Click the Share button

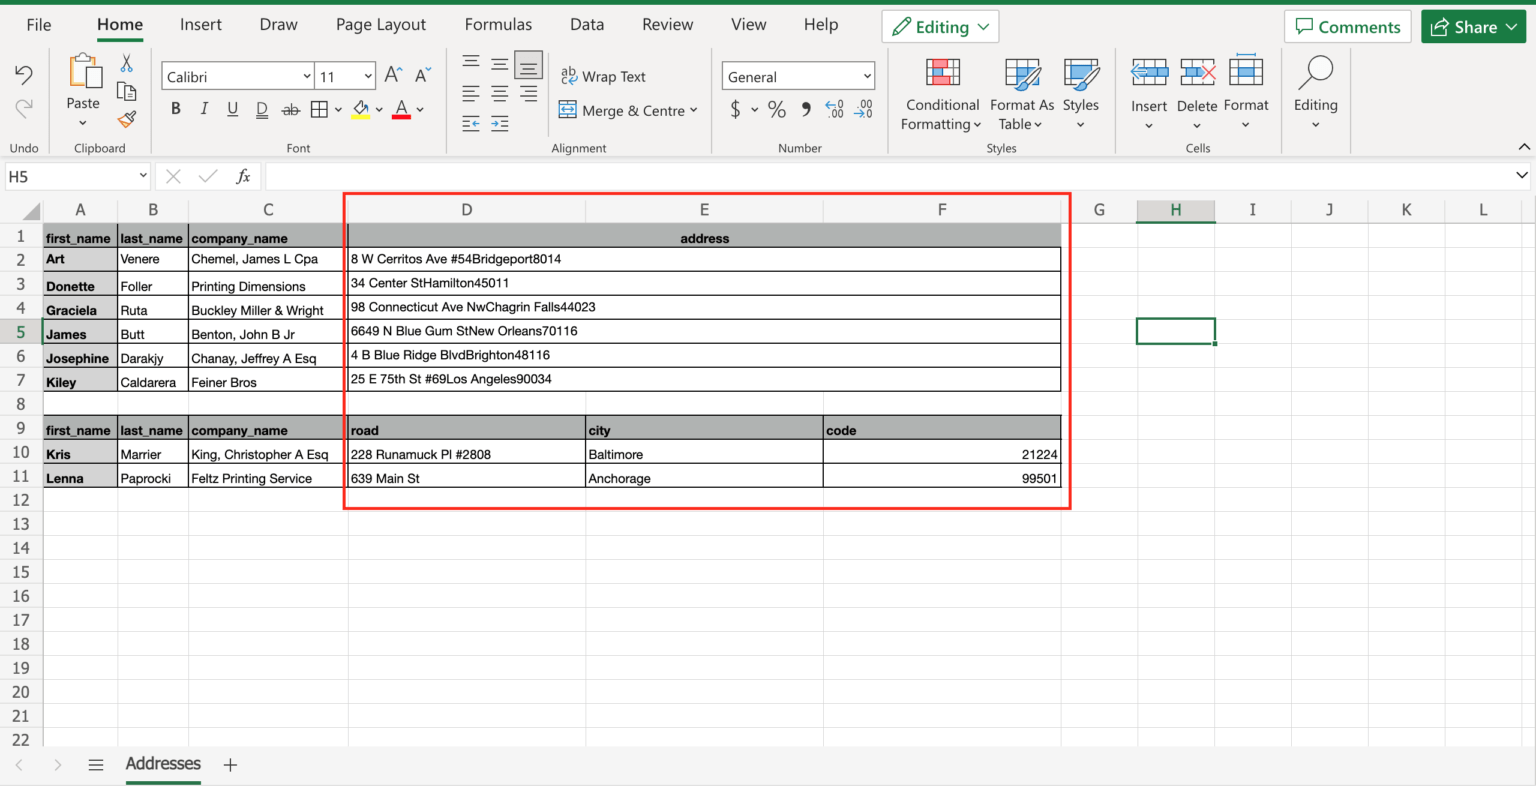coord(1473,26)
